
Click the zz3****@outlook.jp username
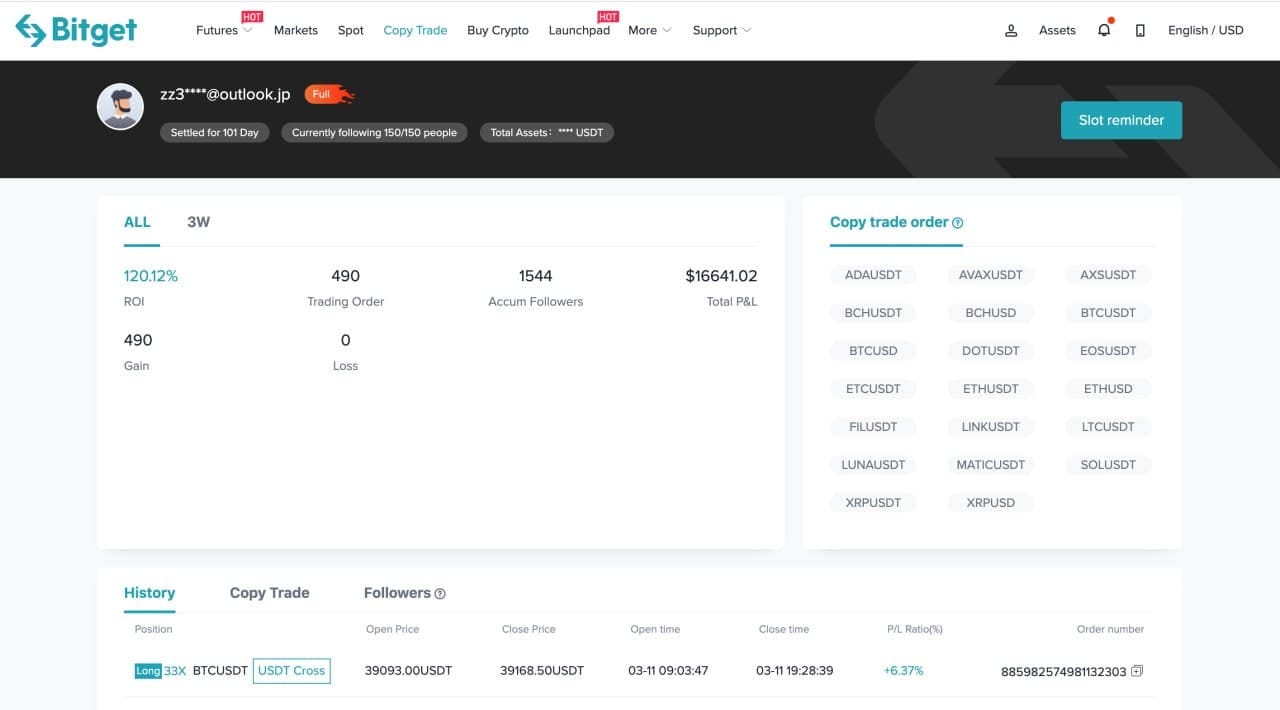[x=225, y=94]
